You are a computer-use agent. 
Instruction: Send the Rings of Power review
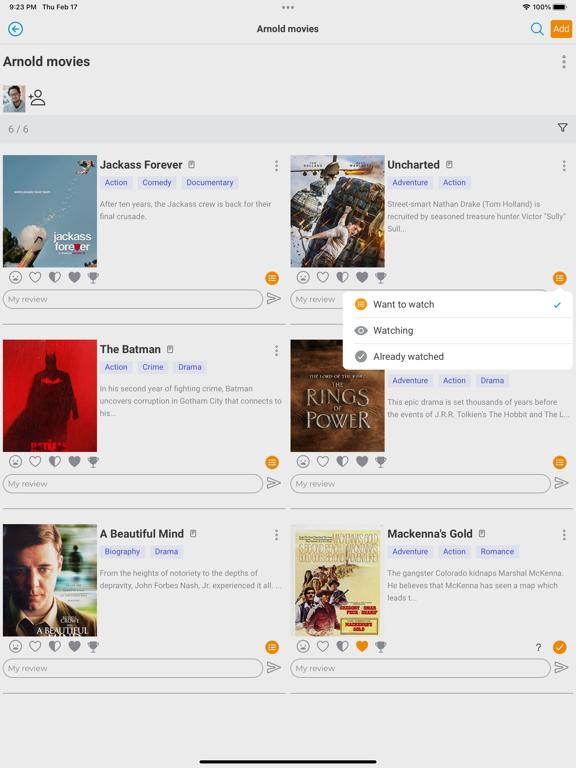tap(561, 483)
